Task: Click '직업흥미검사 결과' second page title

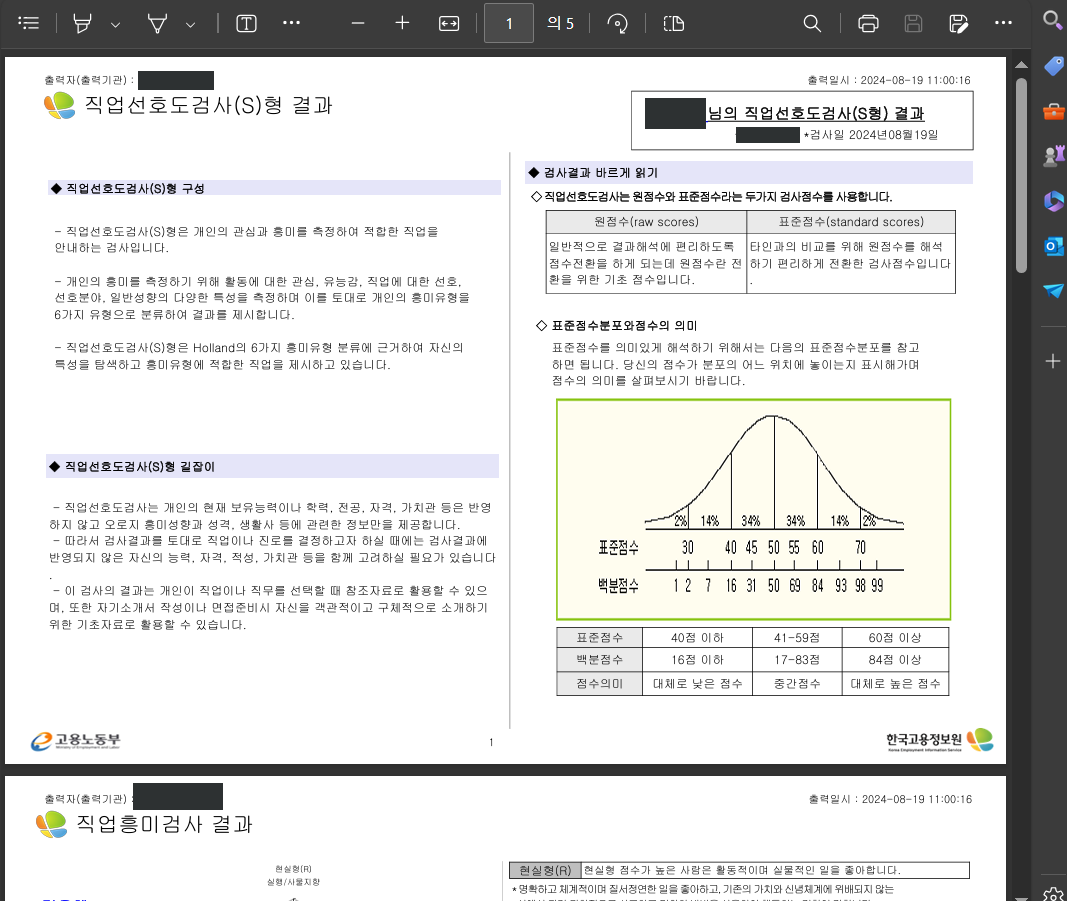Action: (x=164, y=824)
